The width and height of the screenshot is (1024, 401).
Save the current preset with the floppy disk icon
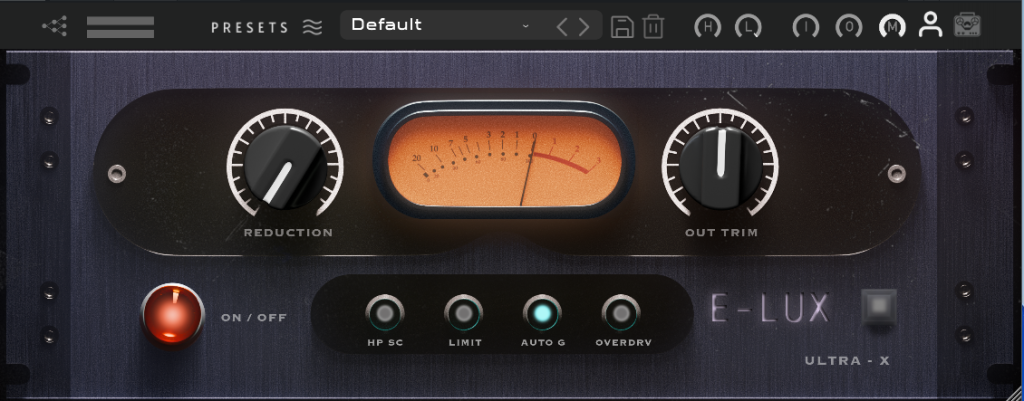point(622,27)
